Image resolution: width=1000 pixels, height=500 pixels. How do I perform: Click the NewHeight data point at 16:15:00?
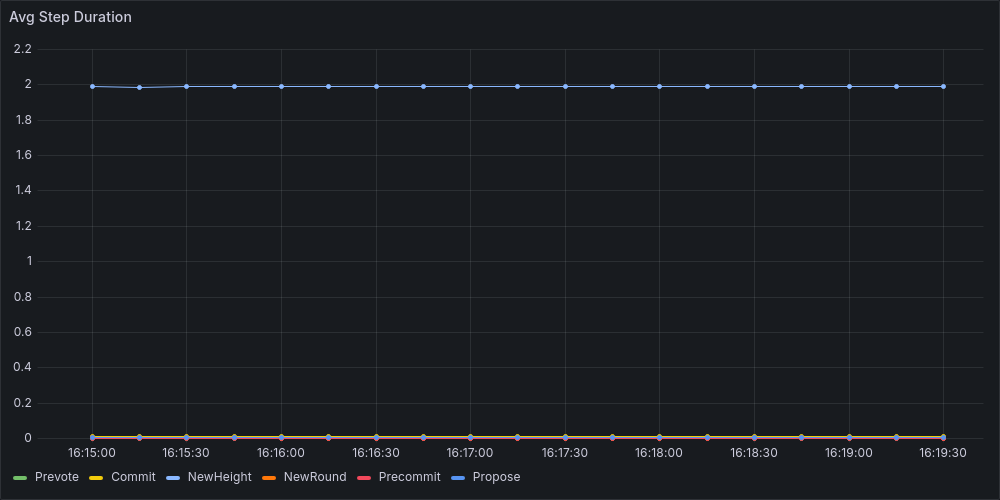click(x=92, y=86)
